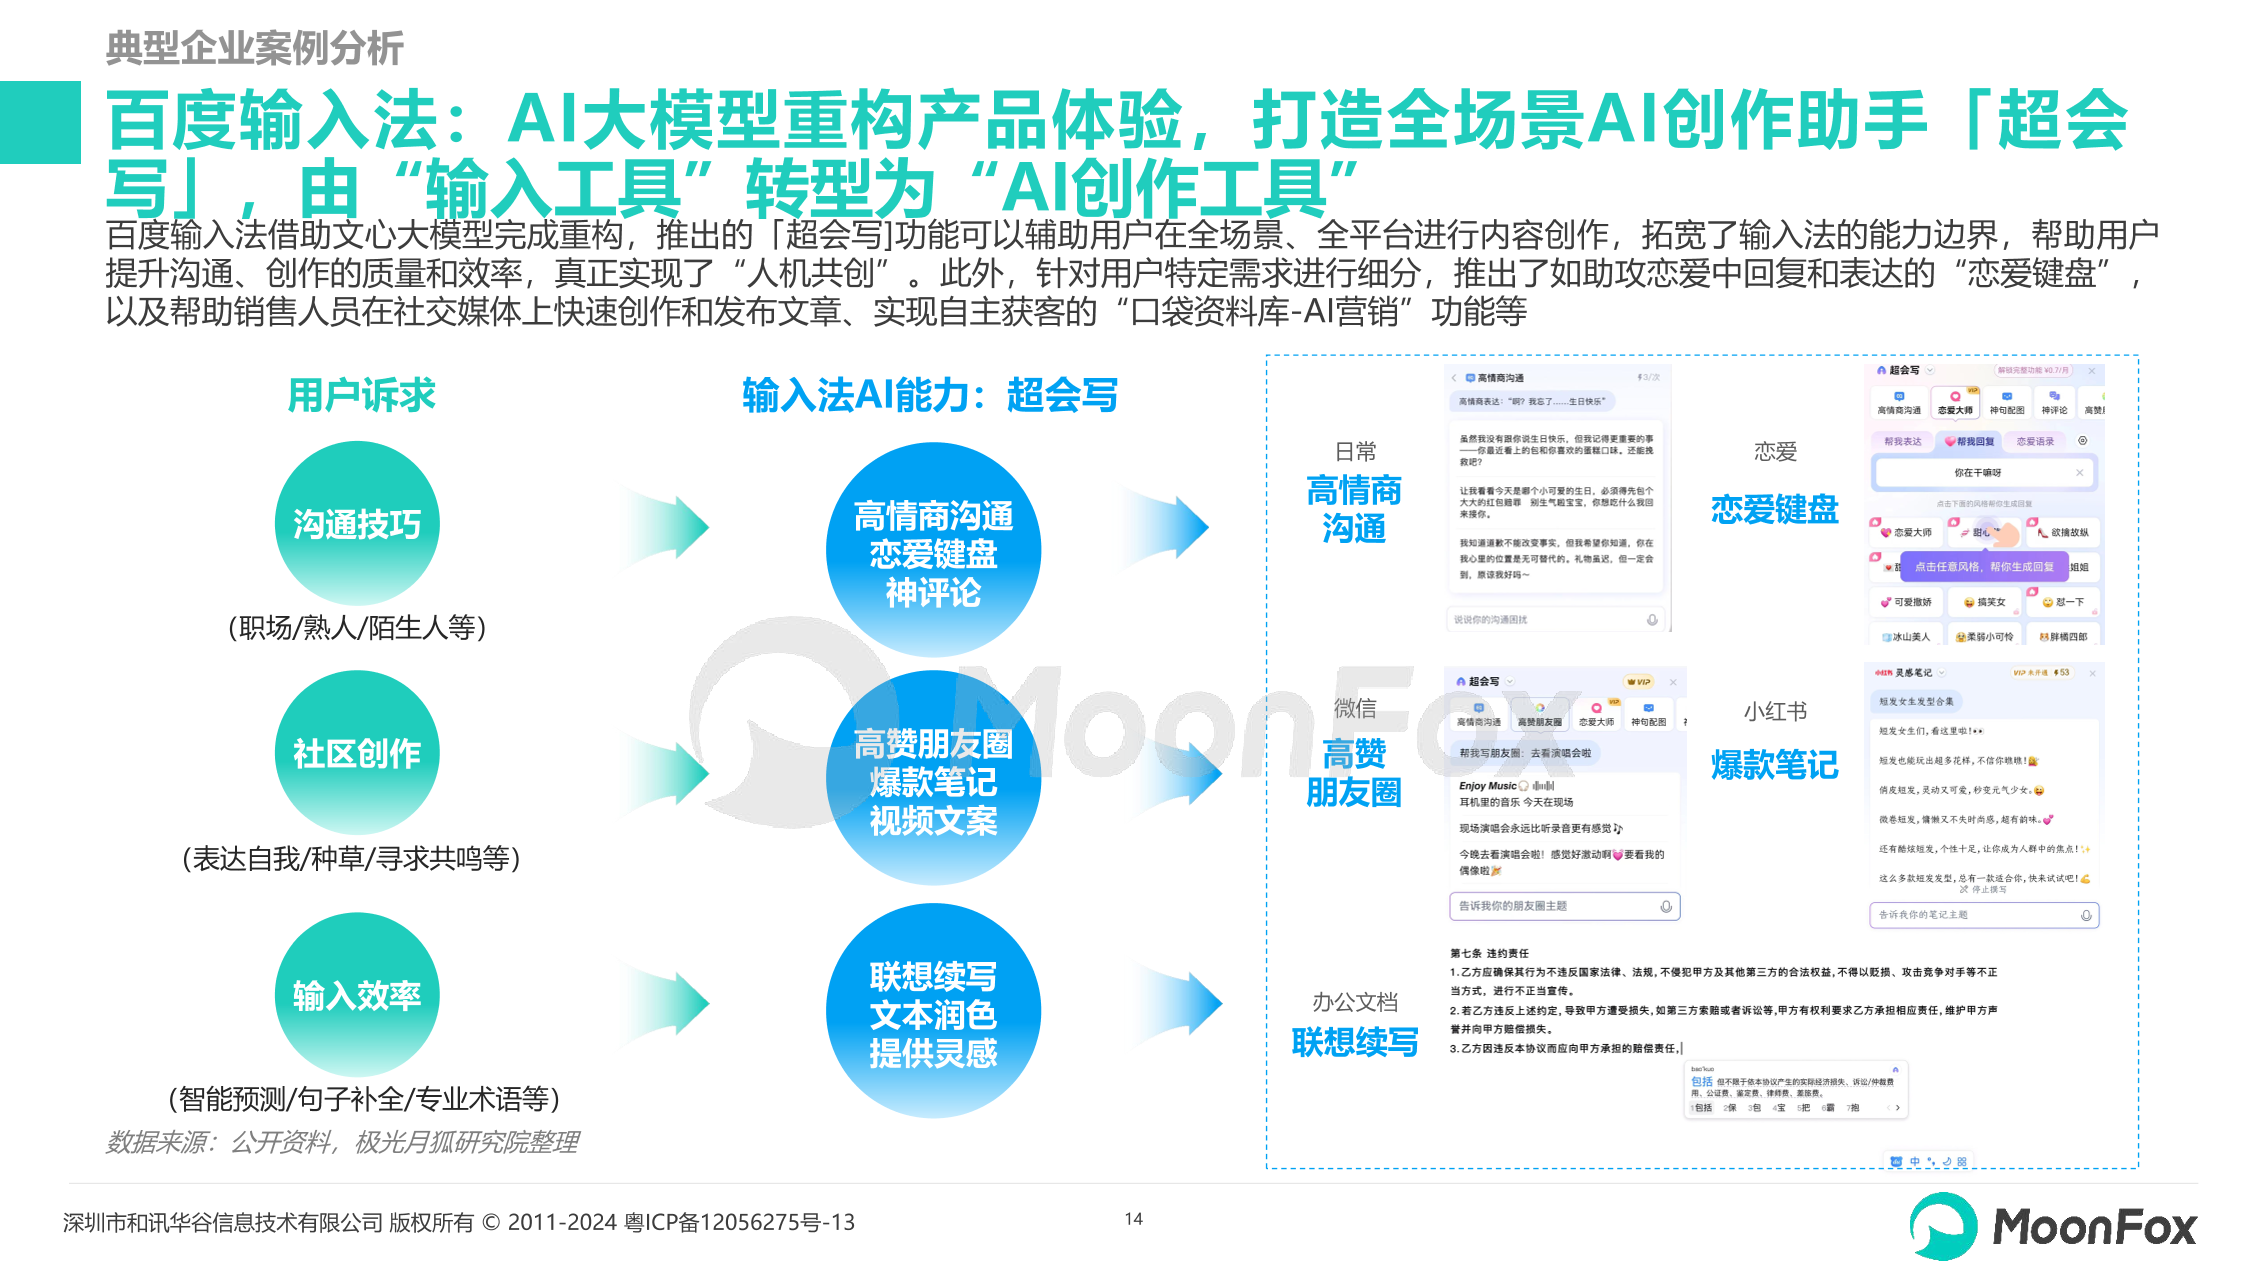
Task: Click the microphone icon in 笔记主题 field
Action: (x=2086, y=915)
